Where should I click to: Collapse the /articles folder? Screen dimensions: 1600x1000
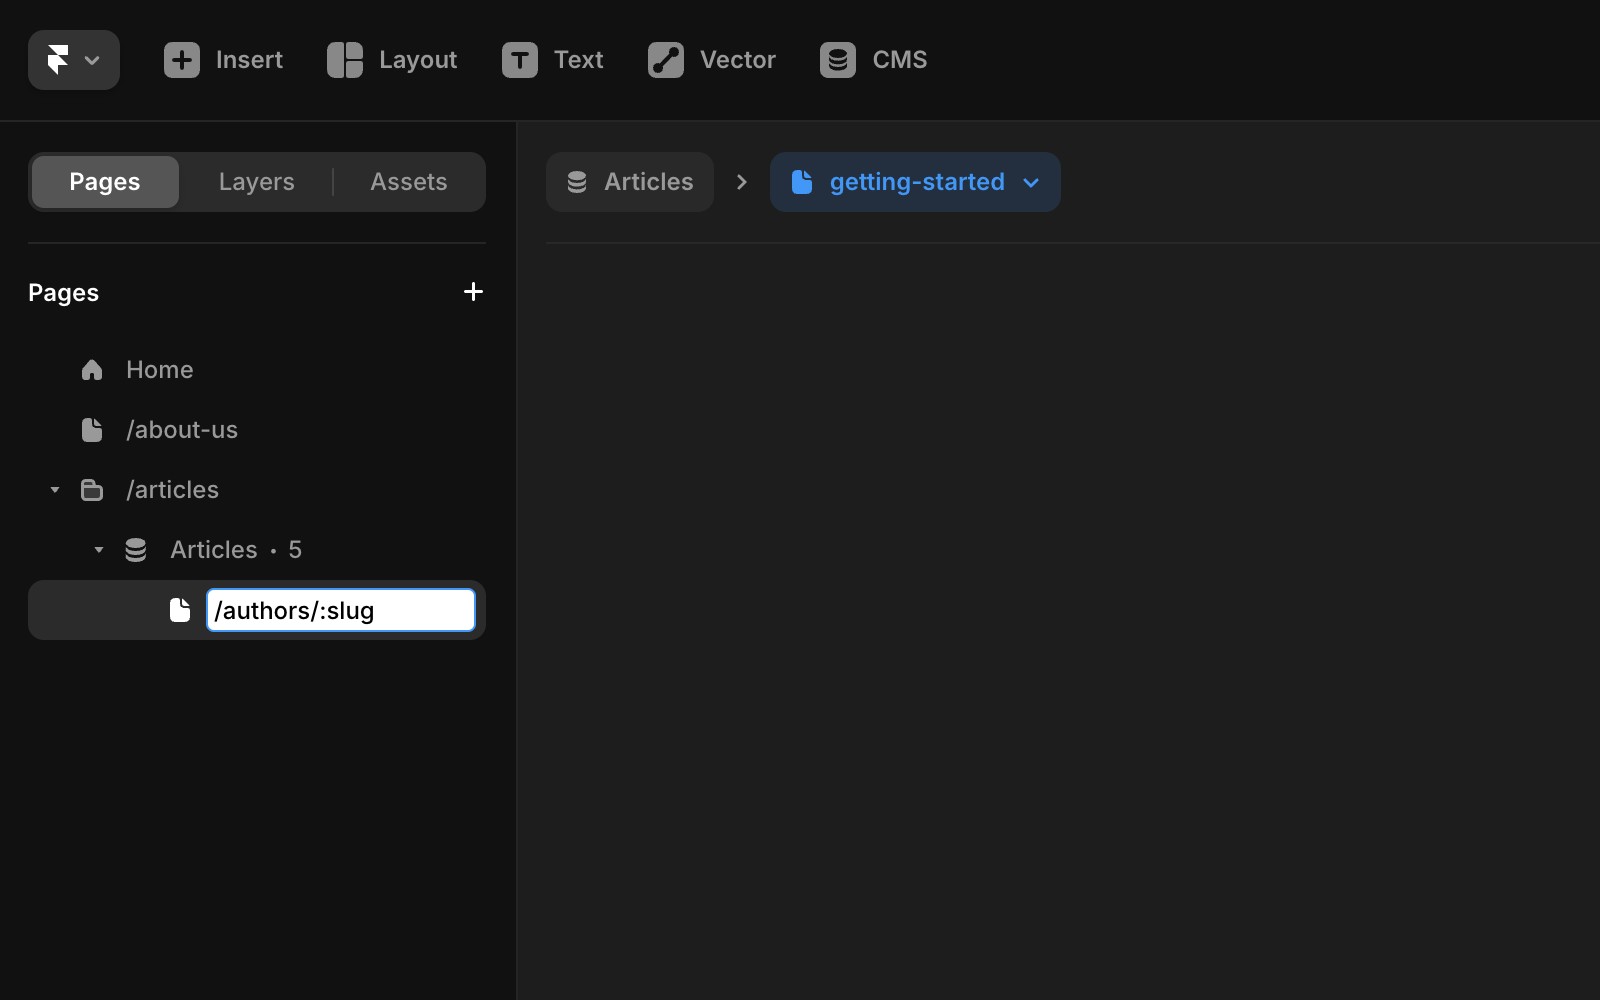[54, 489]
